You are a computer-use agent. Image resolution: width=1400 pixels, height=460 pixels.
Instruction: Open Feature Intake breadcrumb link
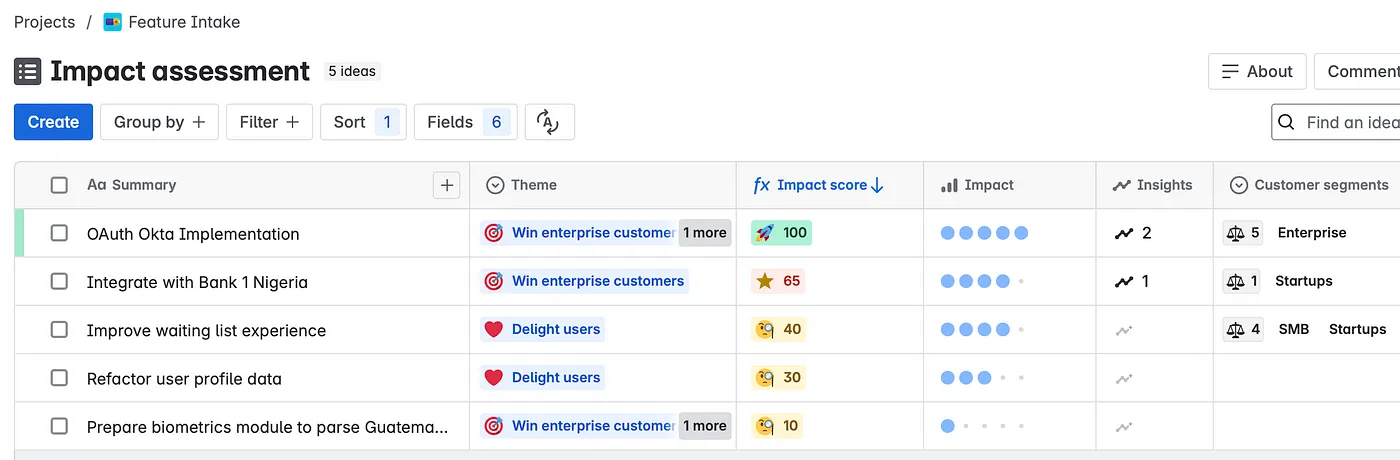tap(184, 21)
